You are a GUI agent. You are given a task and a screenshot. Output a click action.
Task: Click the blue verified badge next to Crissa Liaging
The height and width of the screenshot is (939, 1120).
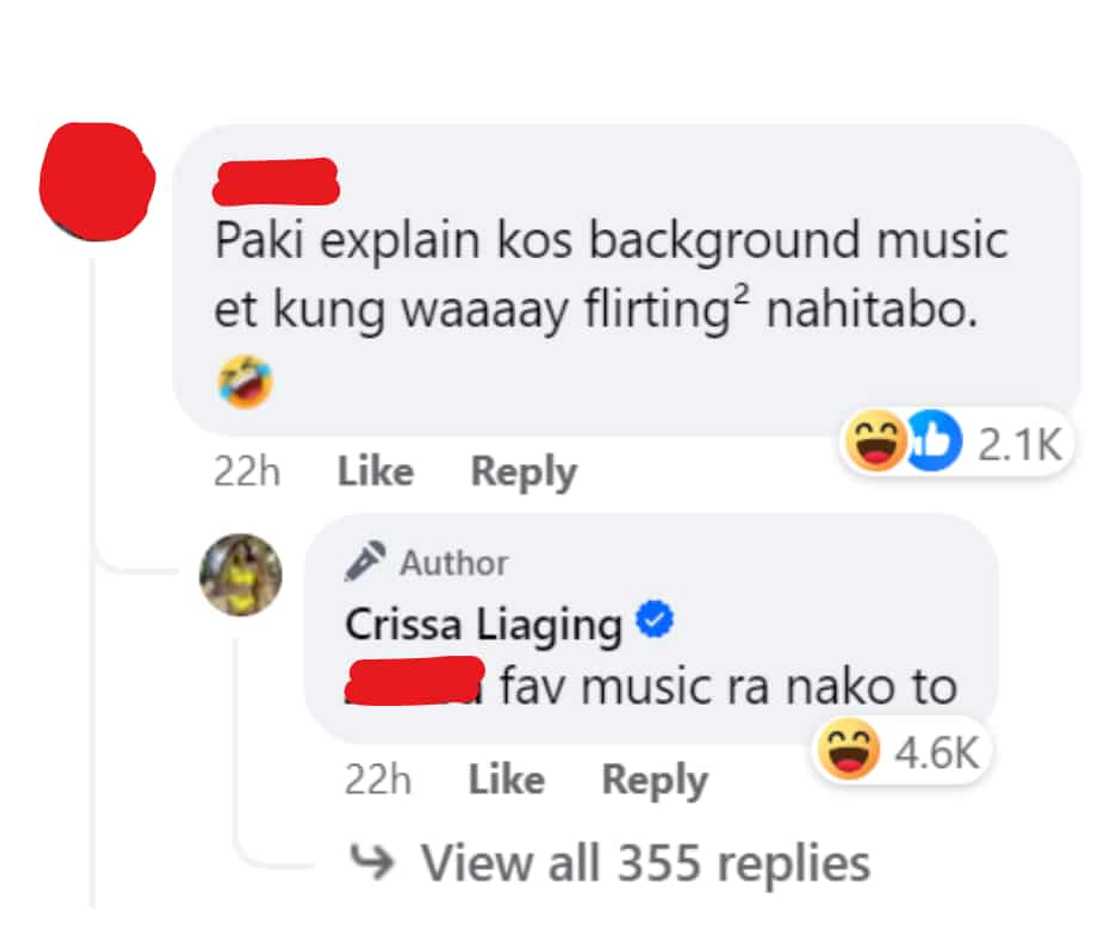point(655,621)
